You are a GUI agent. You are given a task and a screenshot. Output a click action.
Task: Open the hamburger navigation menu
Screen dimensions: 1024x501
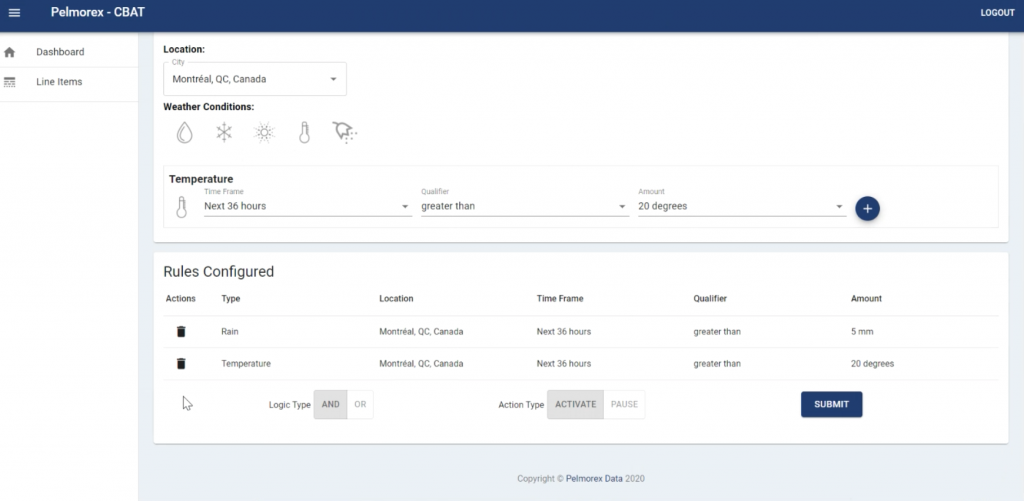14,12
